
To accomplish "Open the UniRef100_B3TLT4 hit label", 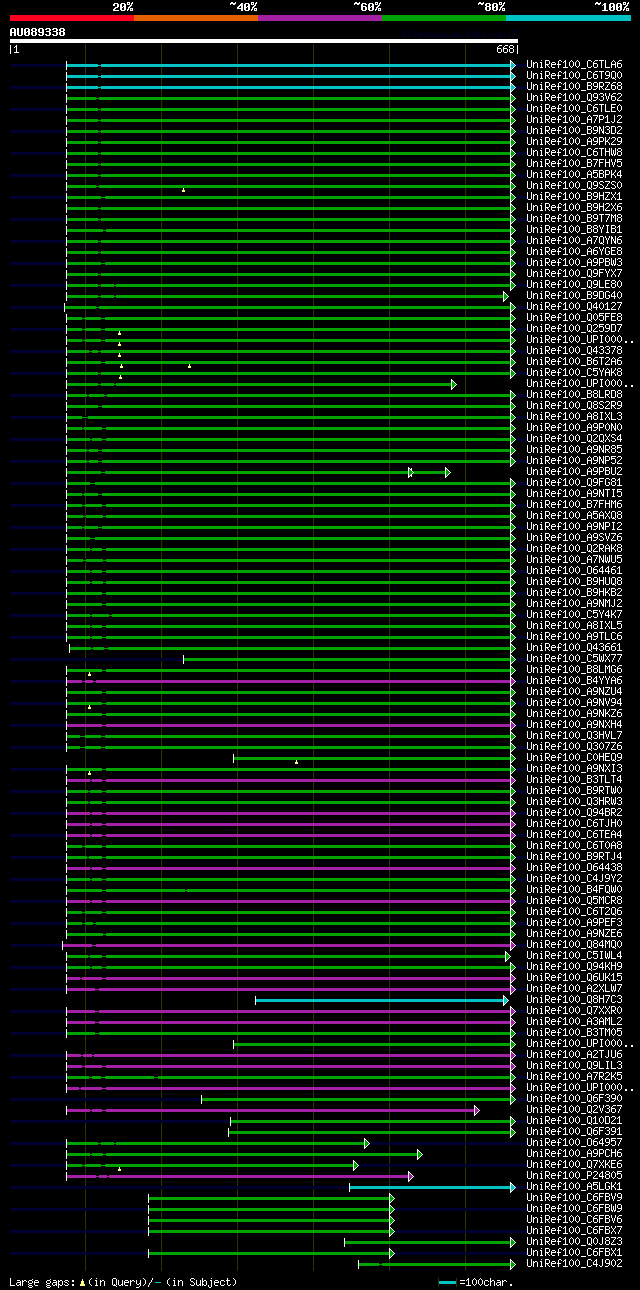I will 574,779.
